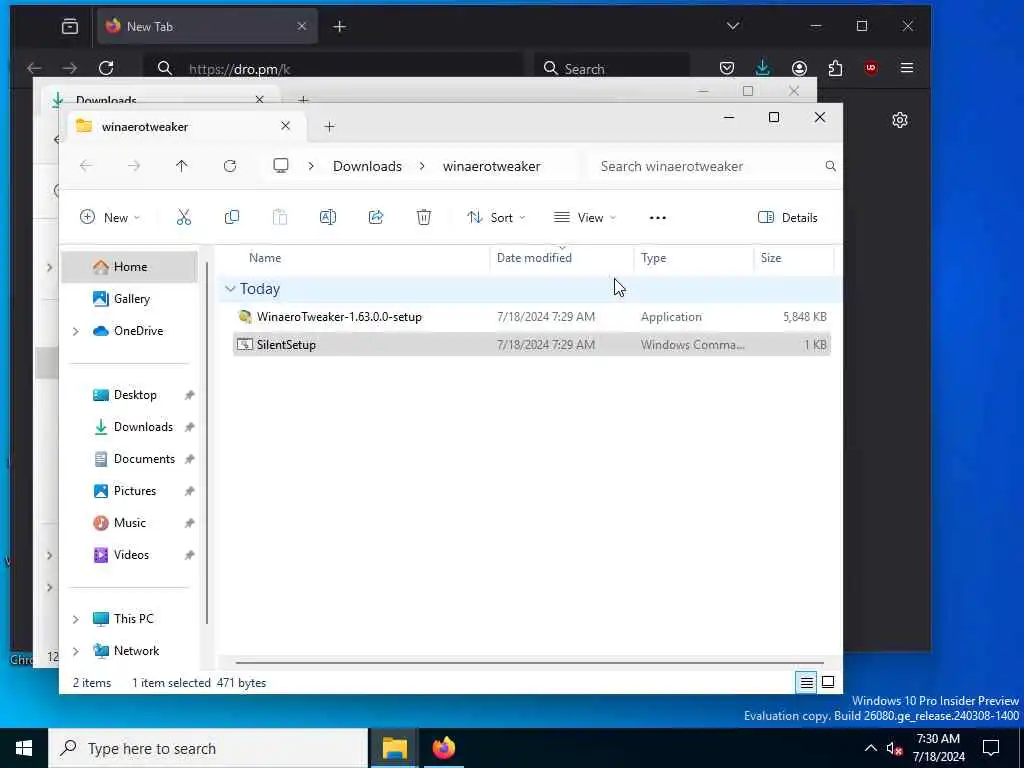Click the Share icon in Explorer toolbar
This screenshot has width=1024, height=768.
coord(376,217)
